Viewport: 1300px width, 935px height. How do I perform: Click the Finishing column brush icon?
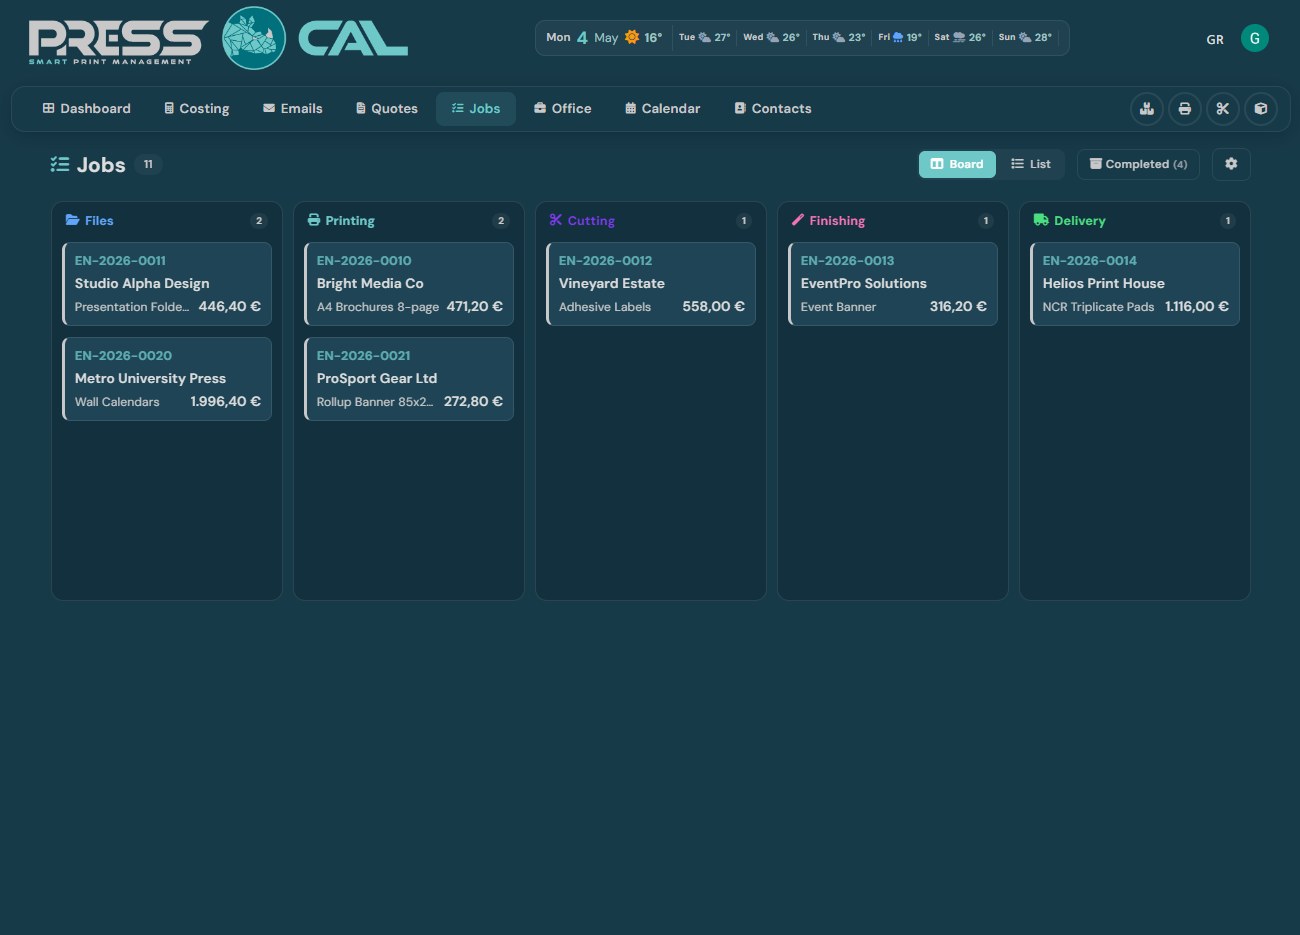click(x=798, y=220)
